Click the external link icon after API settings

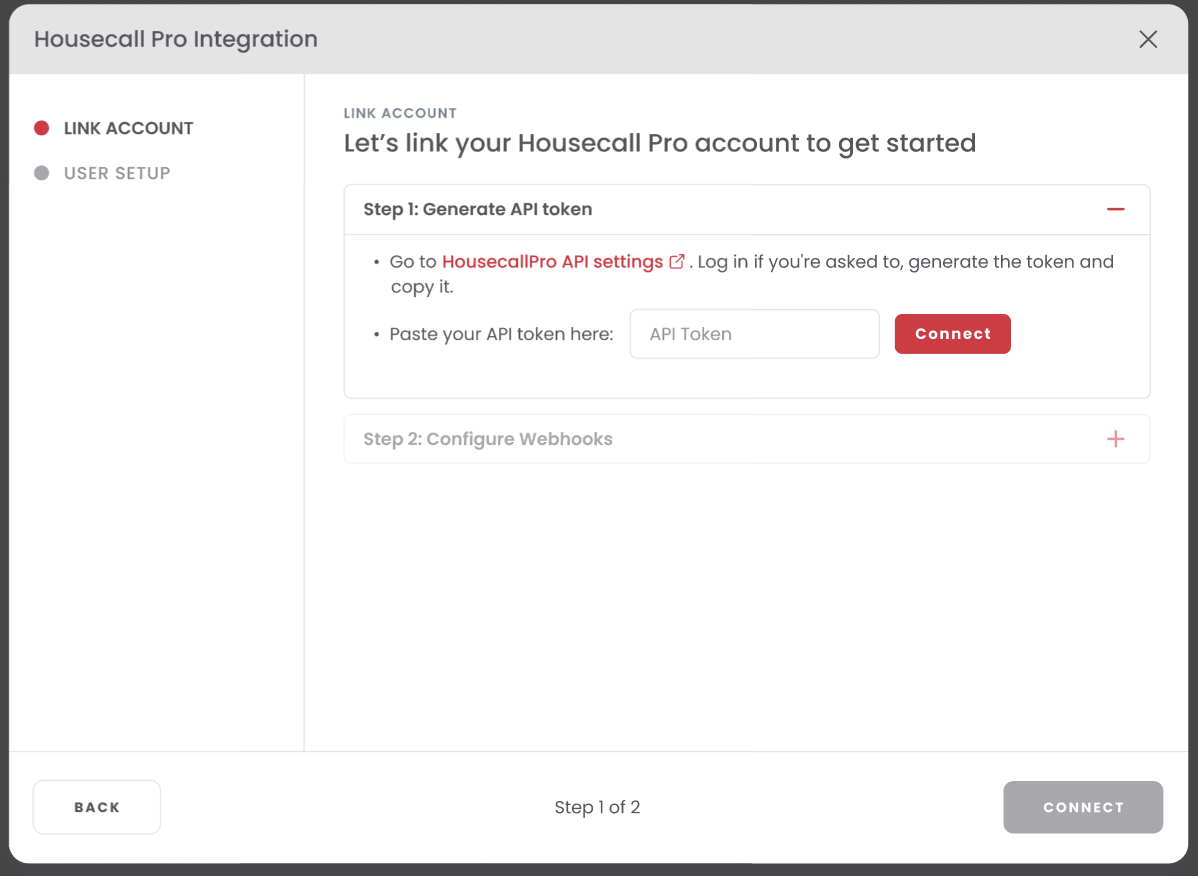pos(677,262)
